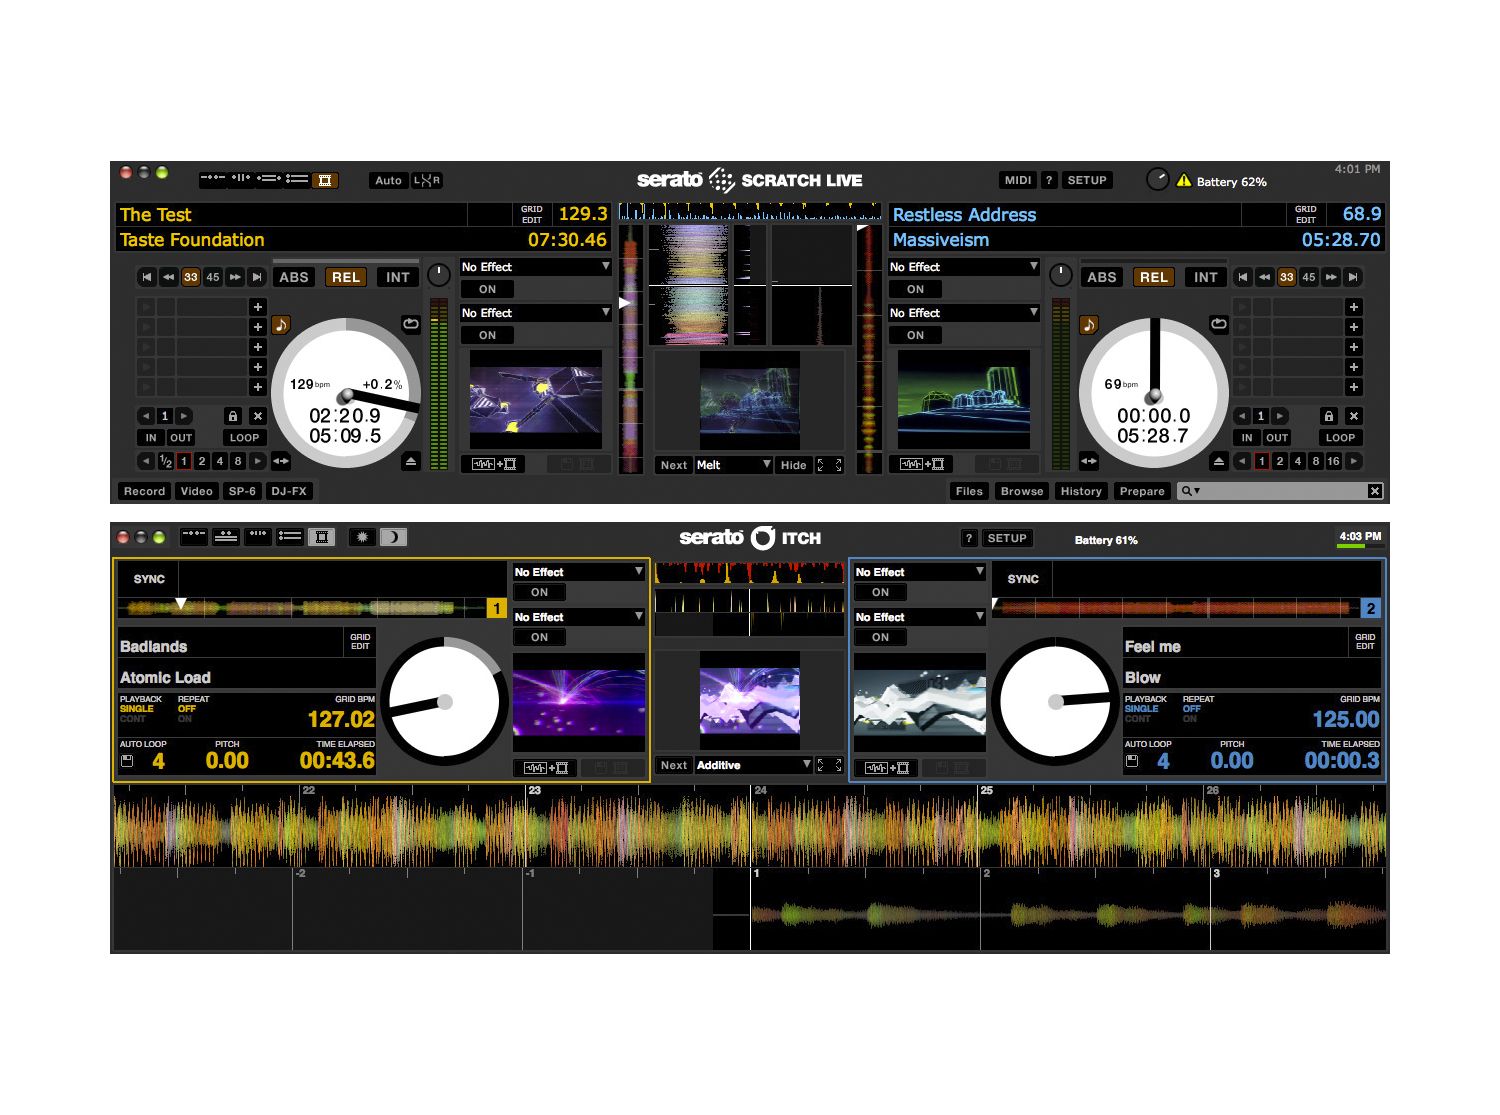
Task: Click the eject button on Restless Address deck
Action: click(x=1218, y=461)
